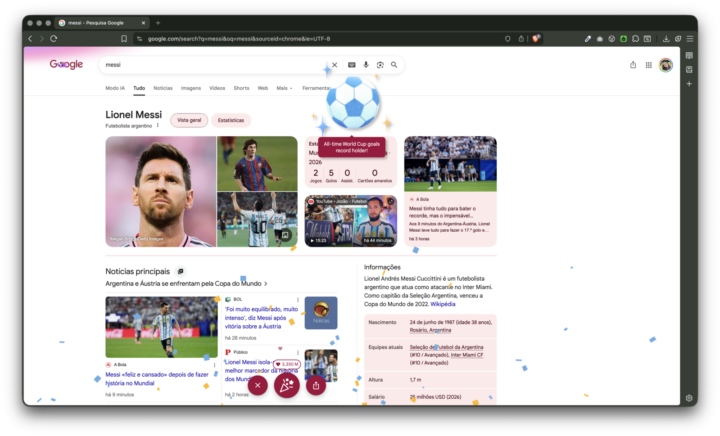Click the soccer ball celebration icon

[353, 103]
